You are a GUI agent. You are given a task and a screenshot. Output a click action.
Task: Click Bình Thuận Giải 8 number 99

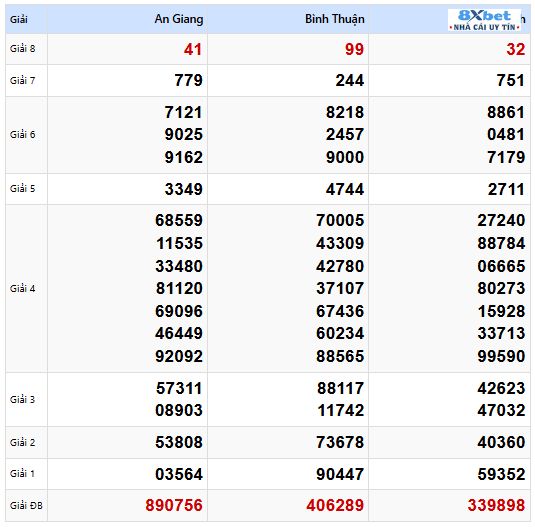[354, 49]
